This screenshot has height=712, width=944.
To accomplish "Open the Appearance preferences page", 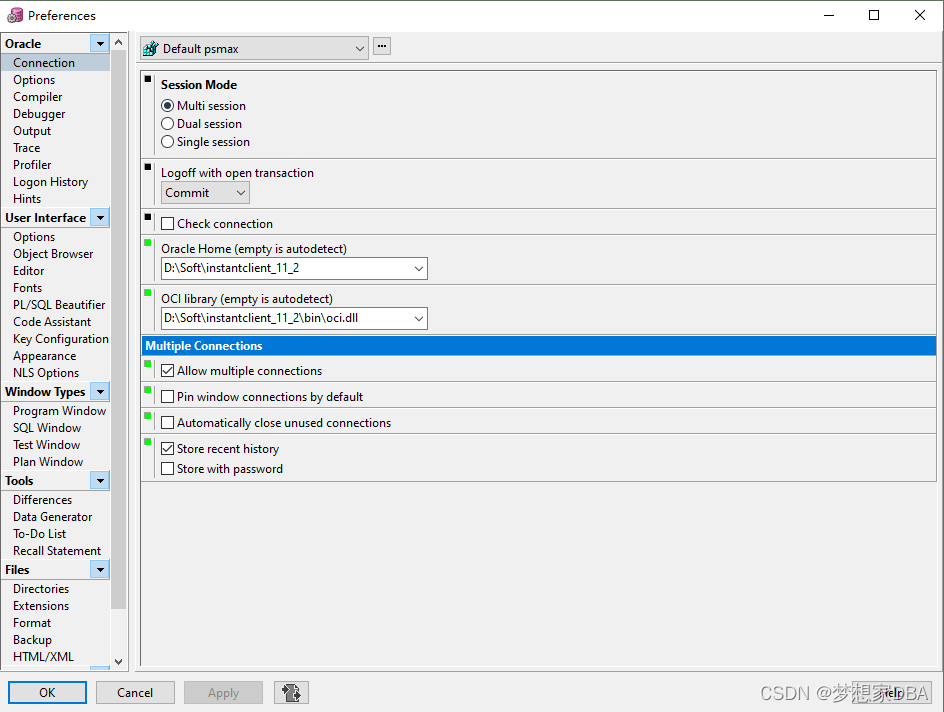I will [x=45, y=356].
